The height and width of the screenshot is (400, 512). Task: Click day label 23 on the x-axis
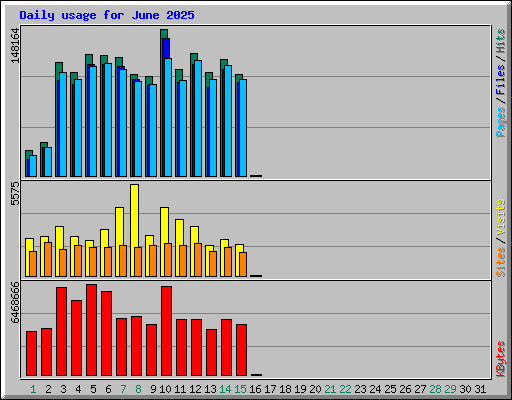point(360,389)
